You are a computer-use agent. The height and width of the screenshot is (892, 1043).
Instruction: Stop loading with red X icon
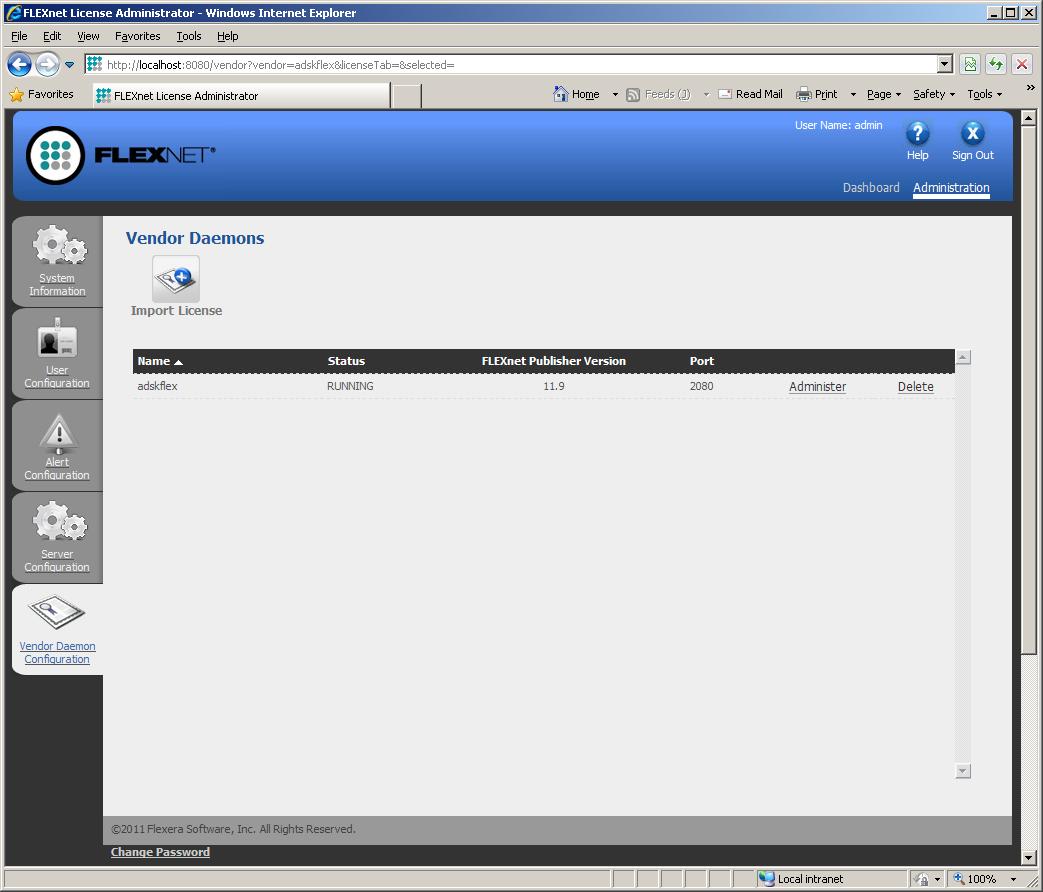coord(1022,65)
